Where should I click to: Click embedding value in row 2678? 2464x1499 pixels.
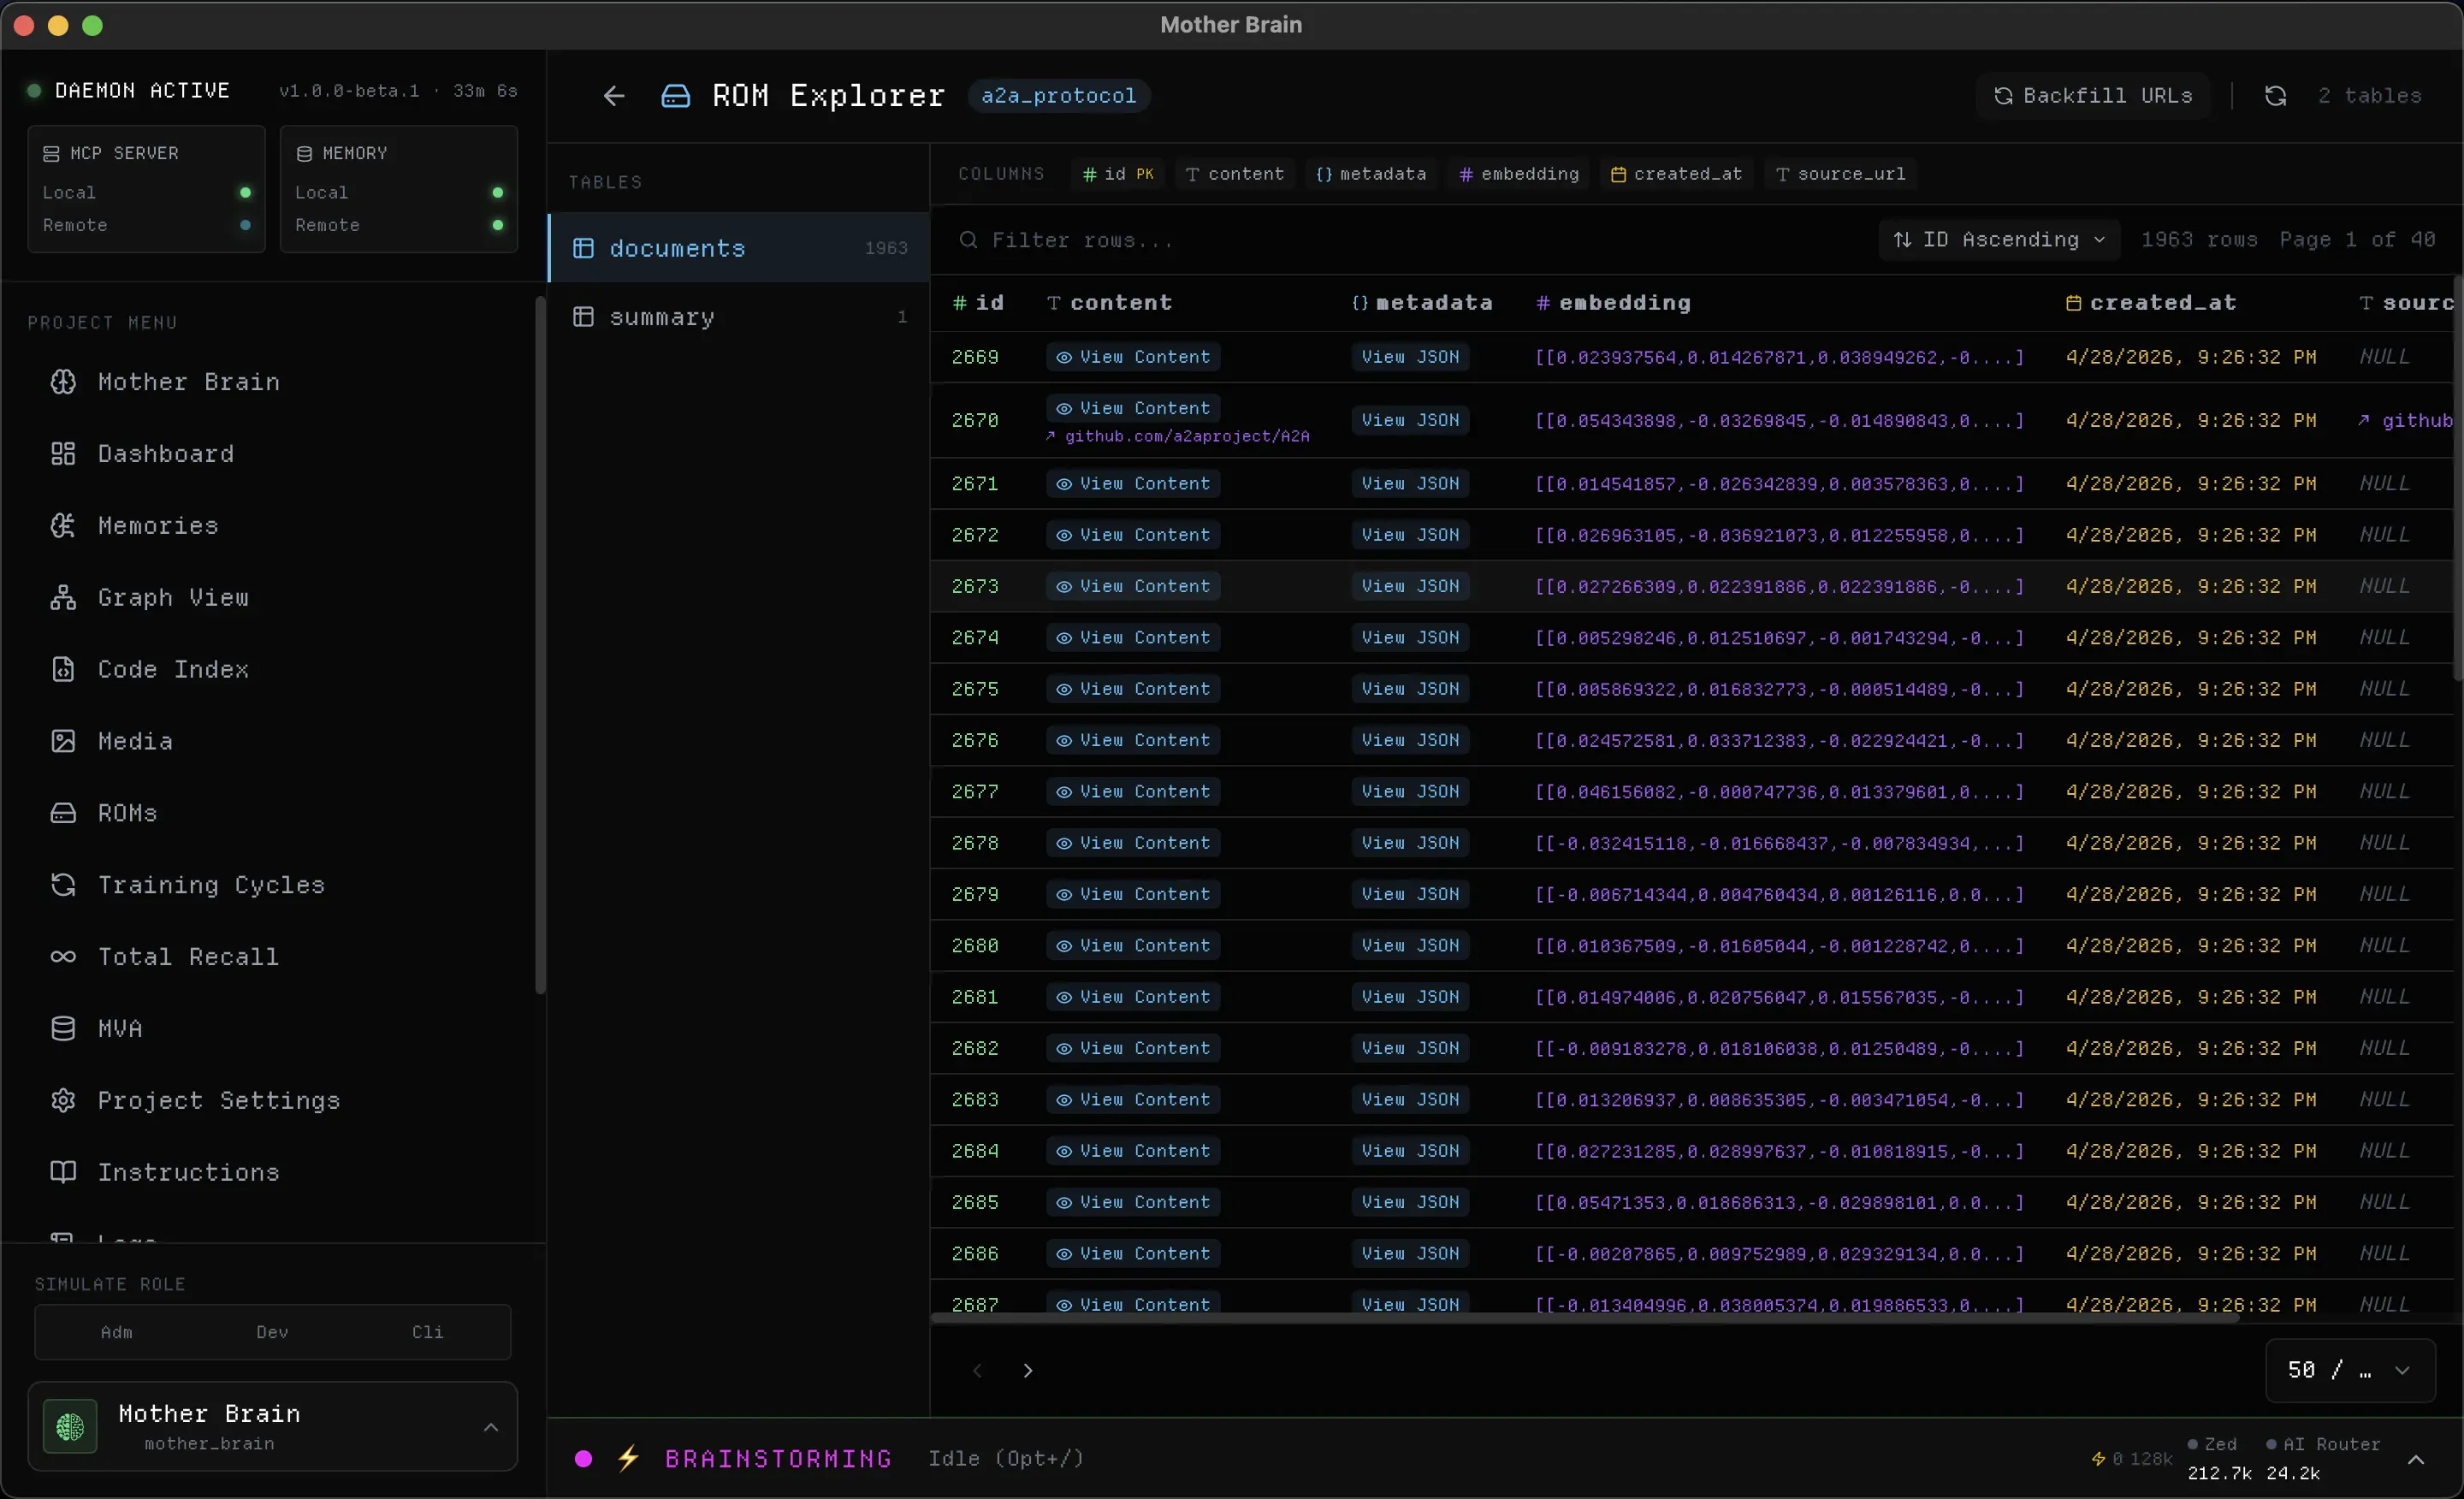pos(1779,843)
